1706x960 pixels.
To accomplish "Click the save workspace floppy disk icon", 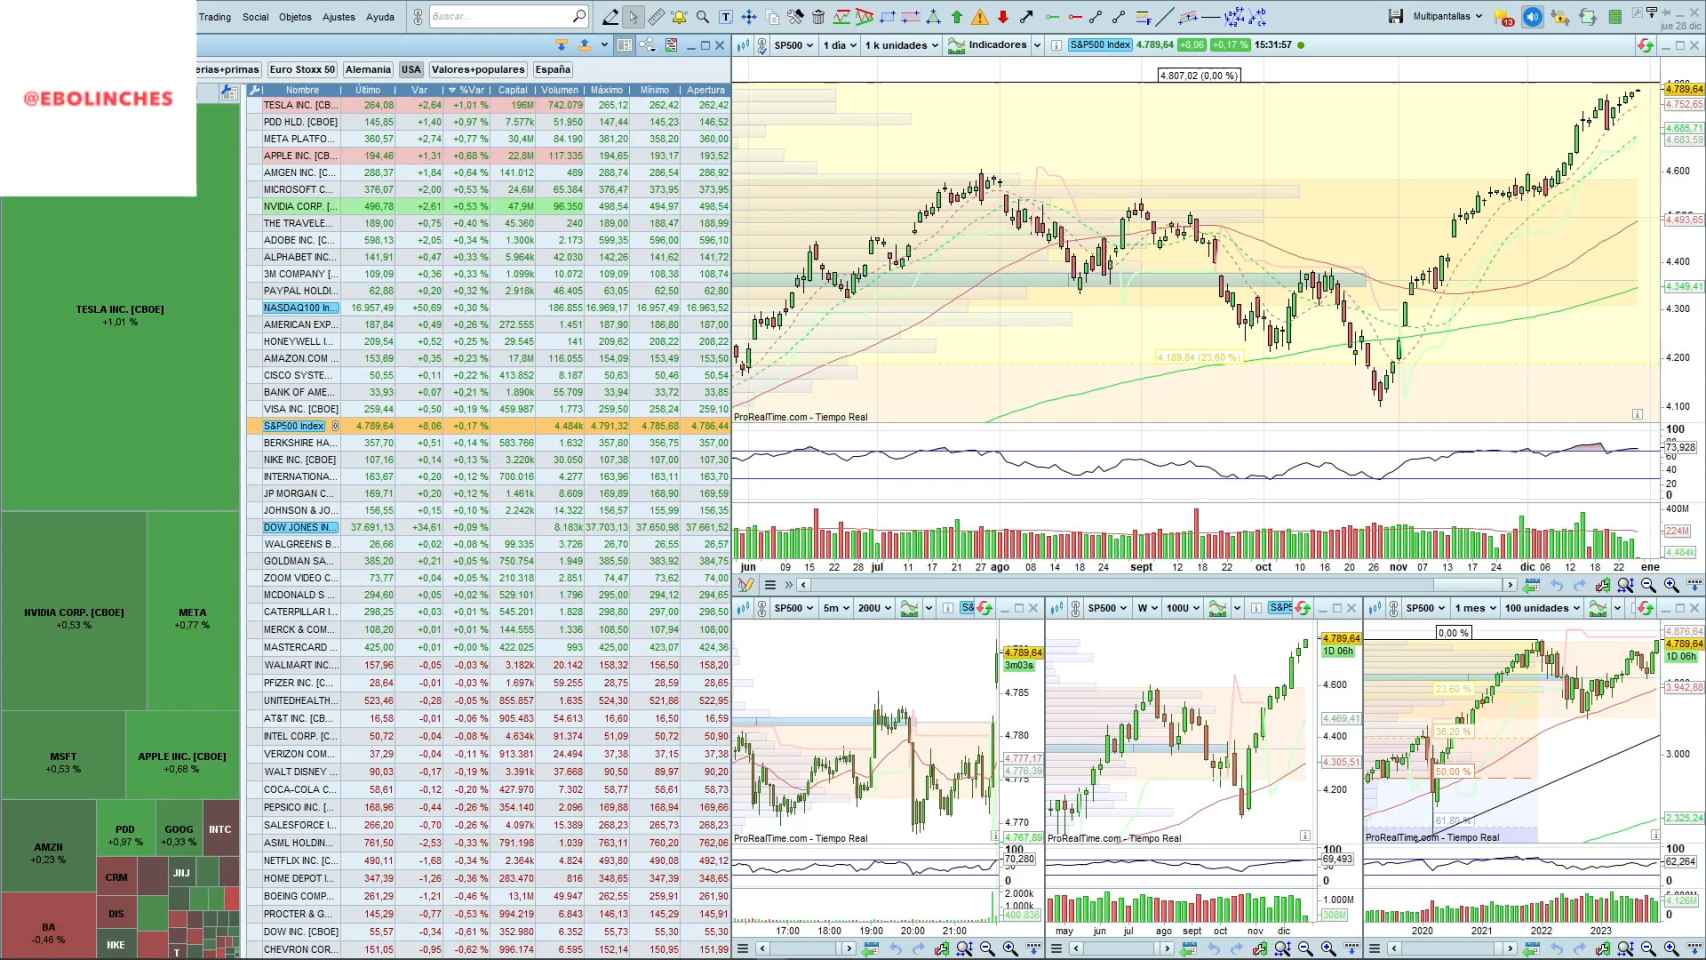I will 1396,16.
